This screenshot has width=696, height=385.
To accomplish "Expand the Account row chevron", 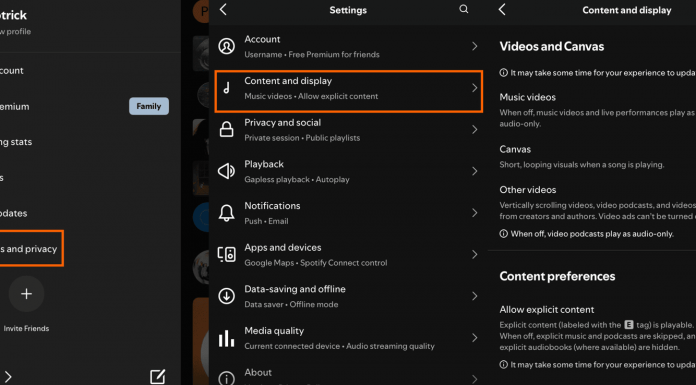I will [x=475, y=46].
